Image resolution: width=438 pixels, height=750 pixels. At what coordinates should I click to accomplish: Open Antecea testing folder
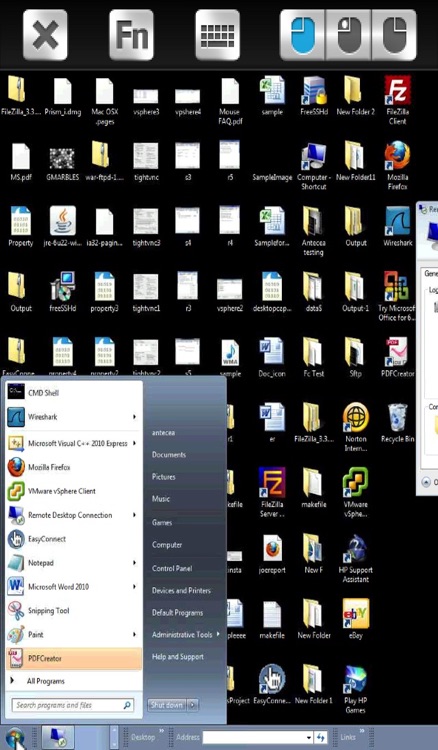(x=314, y=232)
